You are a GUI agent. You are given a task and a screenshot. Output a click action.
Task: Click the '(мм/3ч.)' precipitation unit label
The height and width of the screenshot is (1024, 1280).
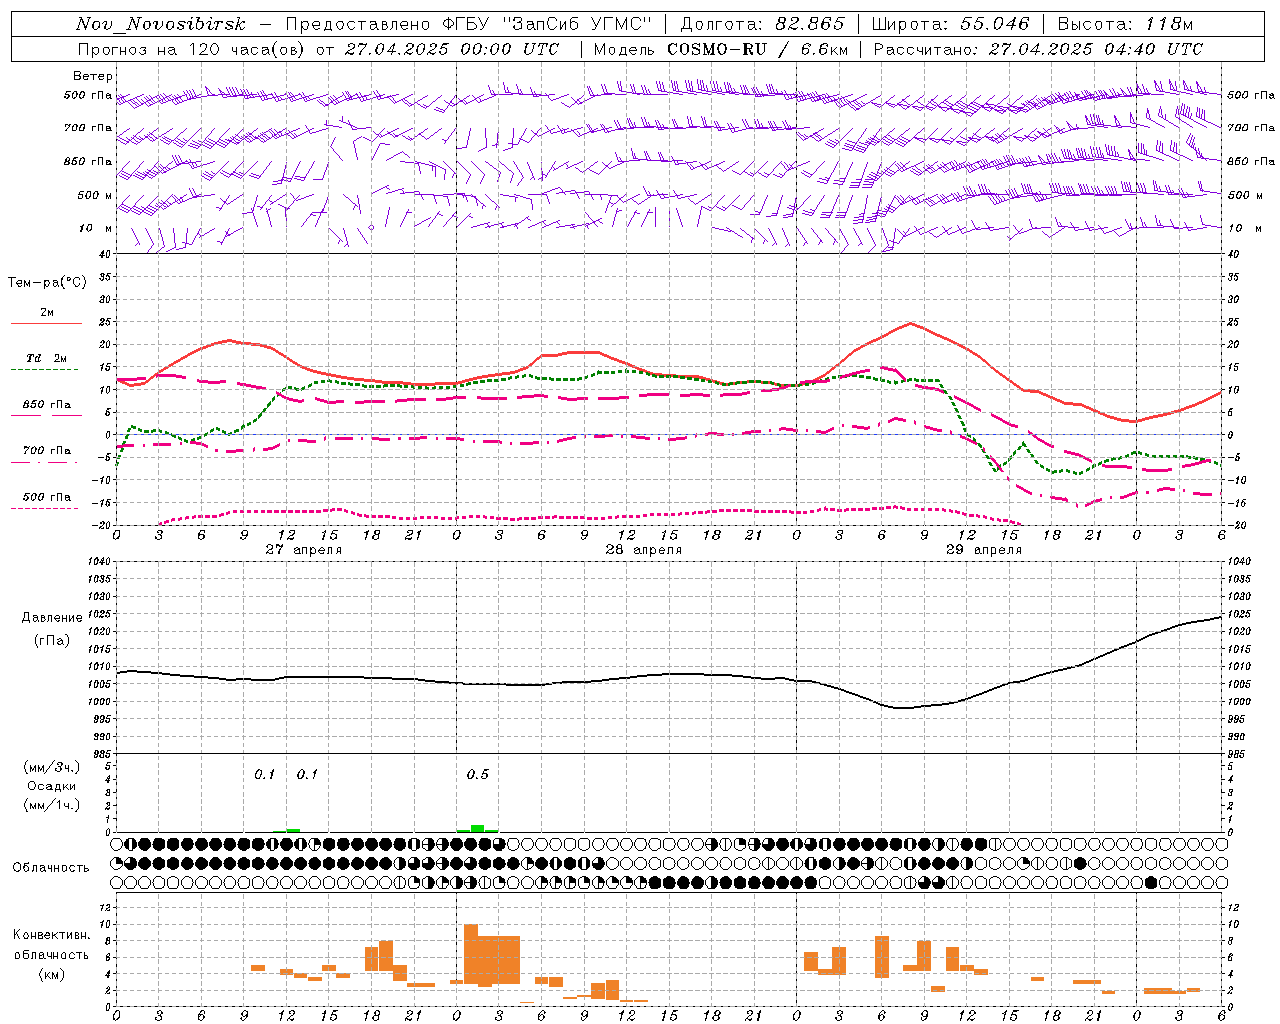tap(52, 767)
